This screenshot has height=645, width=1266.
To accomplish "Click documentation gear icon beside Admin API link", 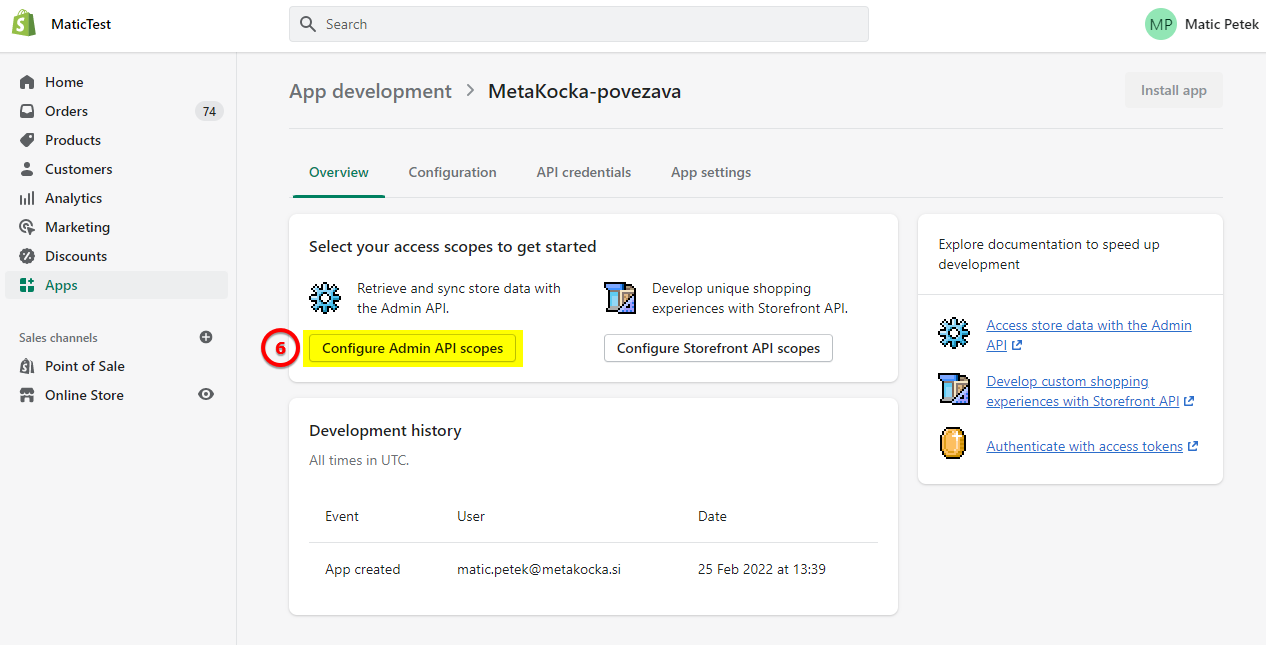I will point(954,333).
